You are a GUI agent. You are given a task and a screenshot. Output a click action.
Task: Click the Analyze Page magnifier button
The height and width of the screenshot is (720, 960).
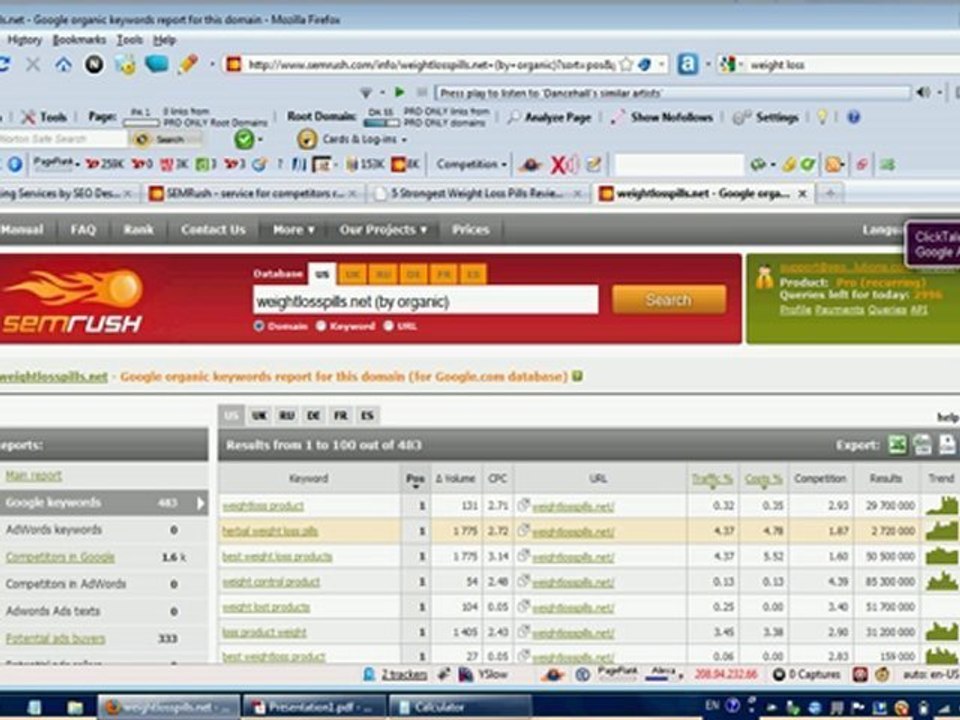(550, 117)
